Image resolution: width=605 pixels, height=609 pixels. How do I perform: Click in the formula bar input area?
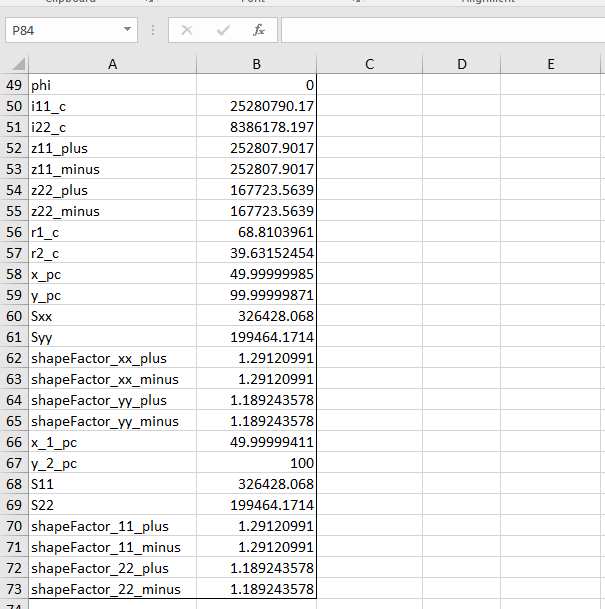pyautogui.click(x=440, y=31)
